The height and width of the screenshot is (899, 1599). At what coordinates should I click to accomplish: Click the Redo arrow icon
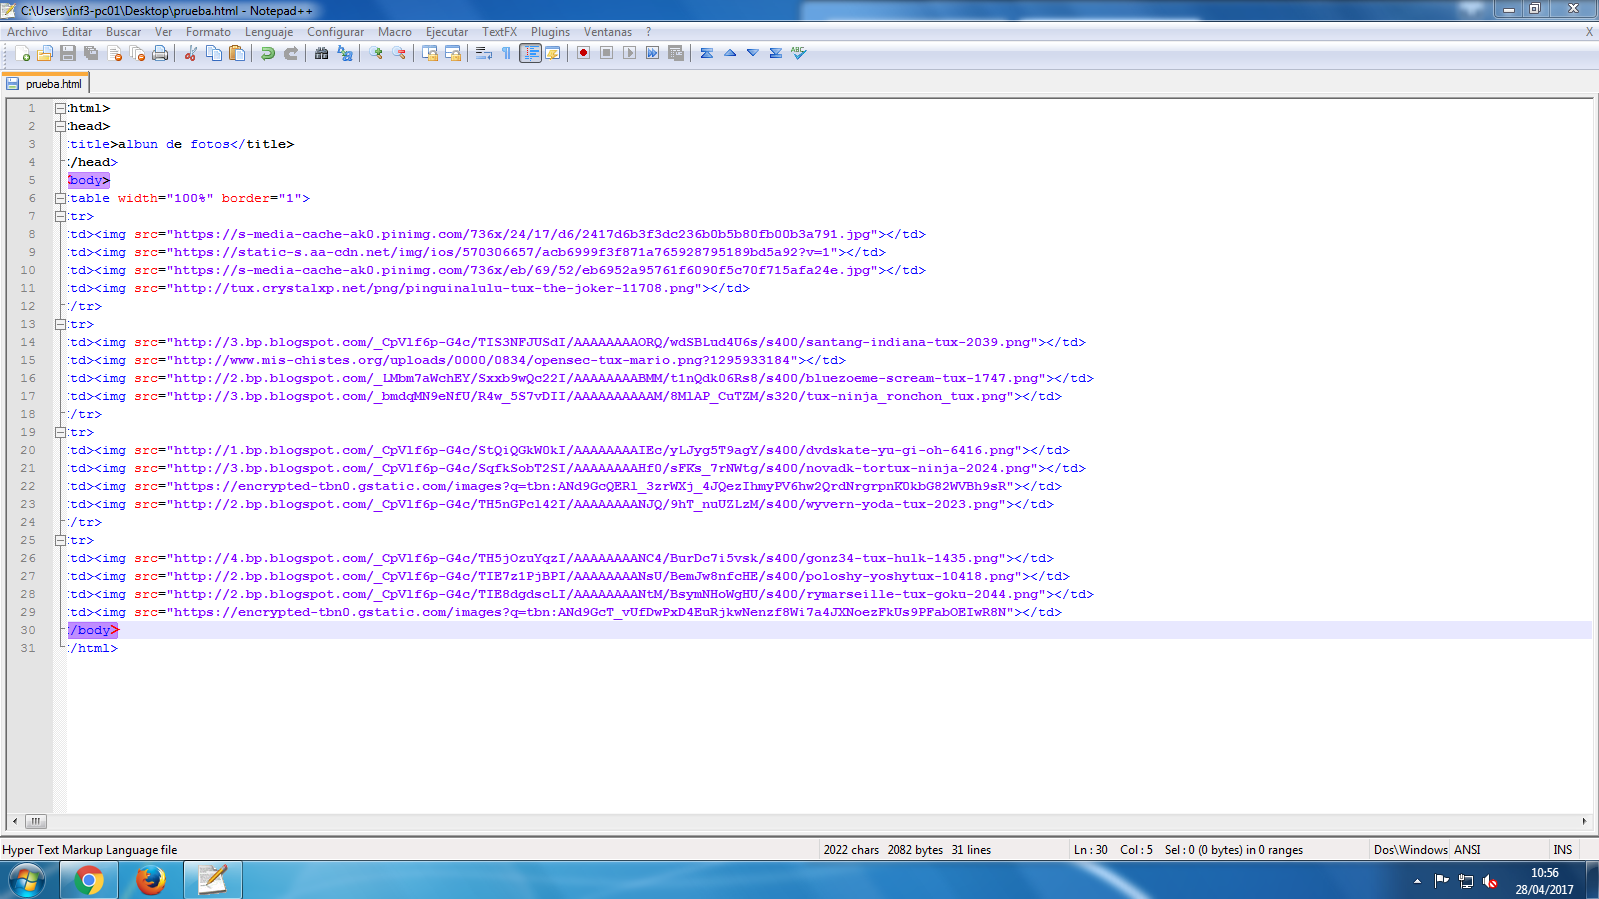(x=291, y=53)
